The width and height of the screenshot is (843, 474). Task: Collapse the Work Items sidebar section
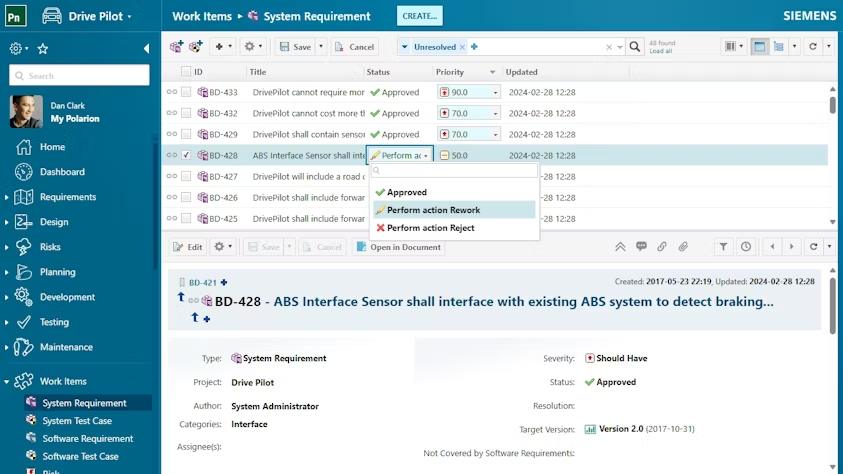6,382
